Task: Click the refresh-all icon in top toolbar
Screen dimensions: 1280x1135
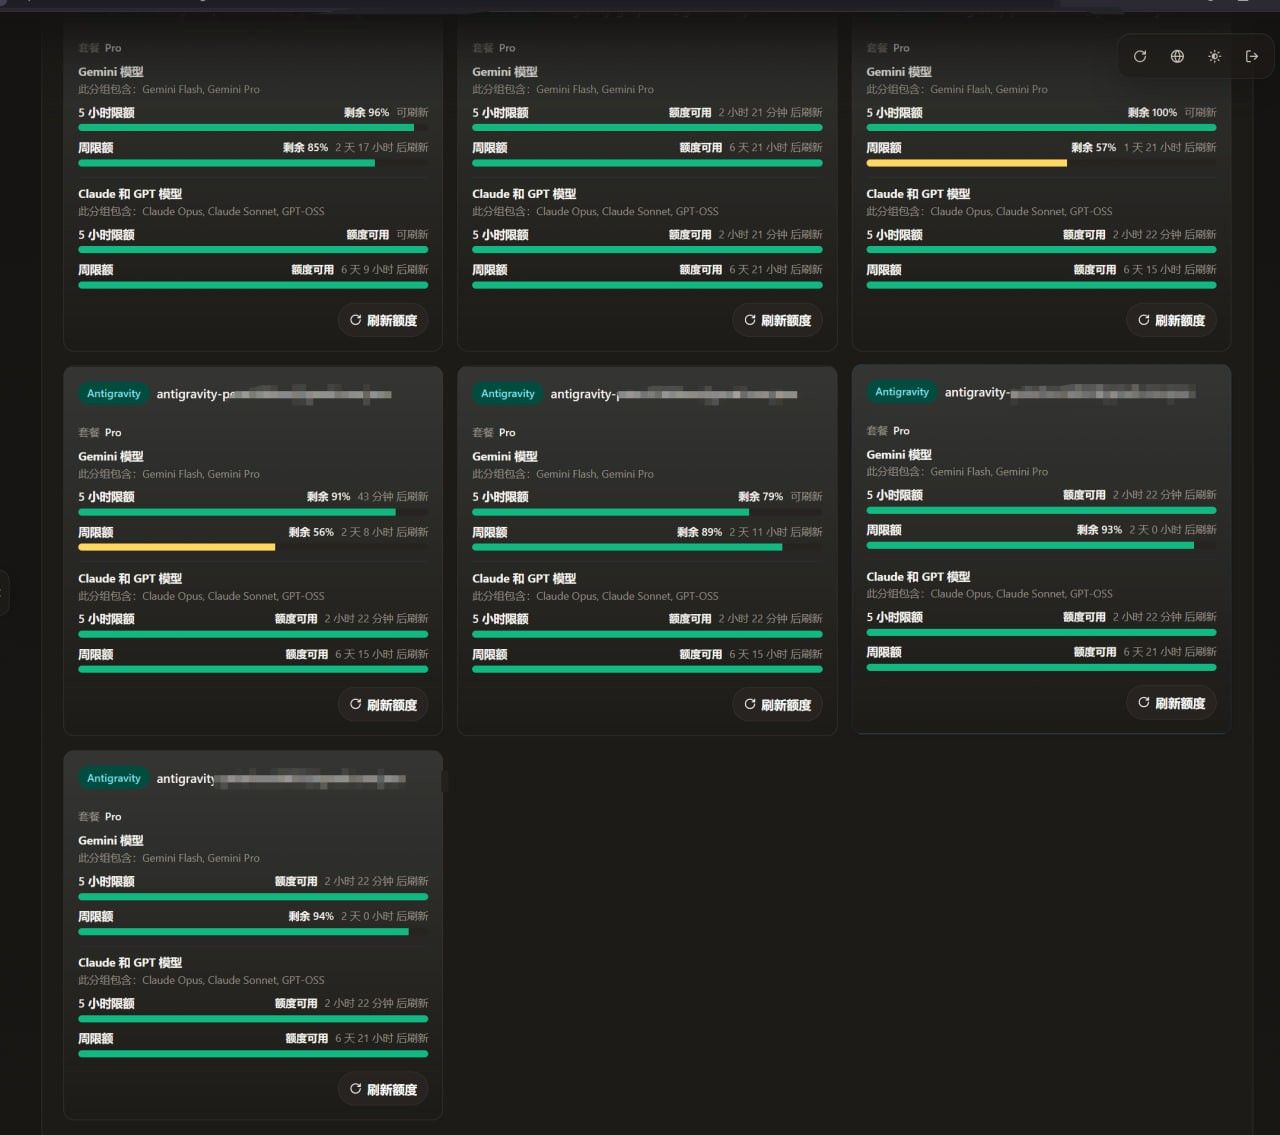Action: 1140,57
